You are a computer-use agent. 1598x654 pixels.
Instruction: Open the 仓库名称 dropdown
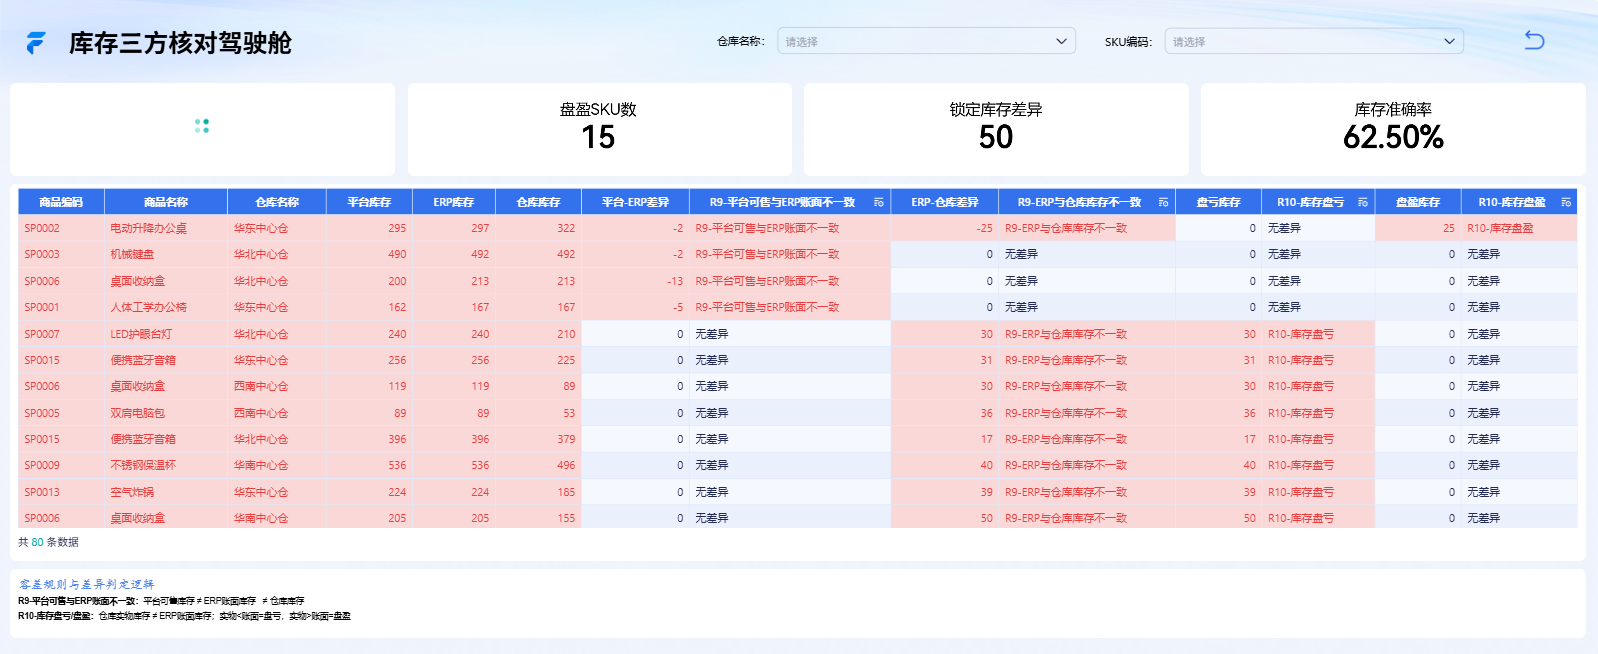(926, 41)
